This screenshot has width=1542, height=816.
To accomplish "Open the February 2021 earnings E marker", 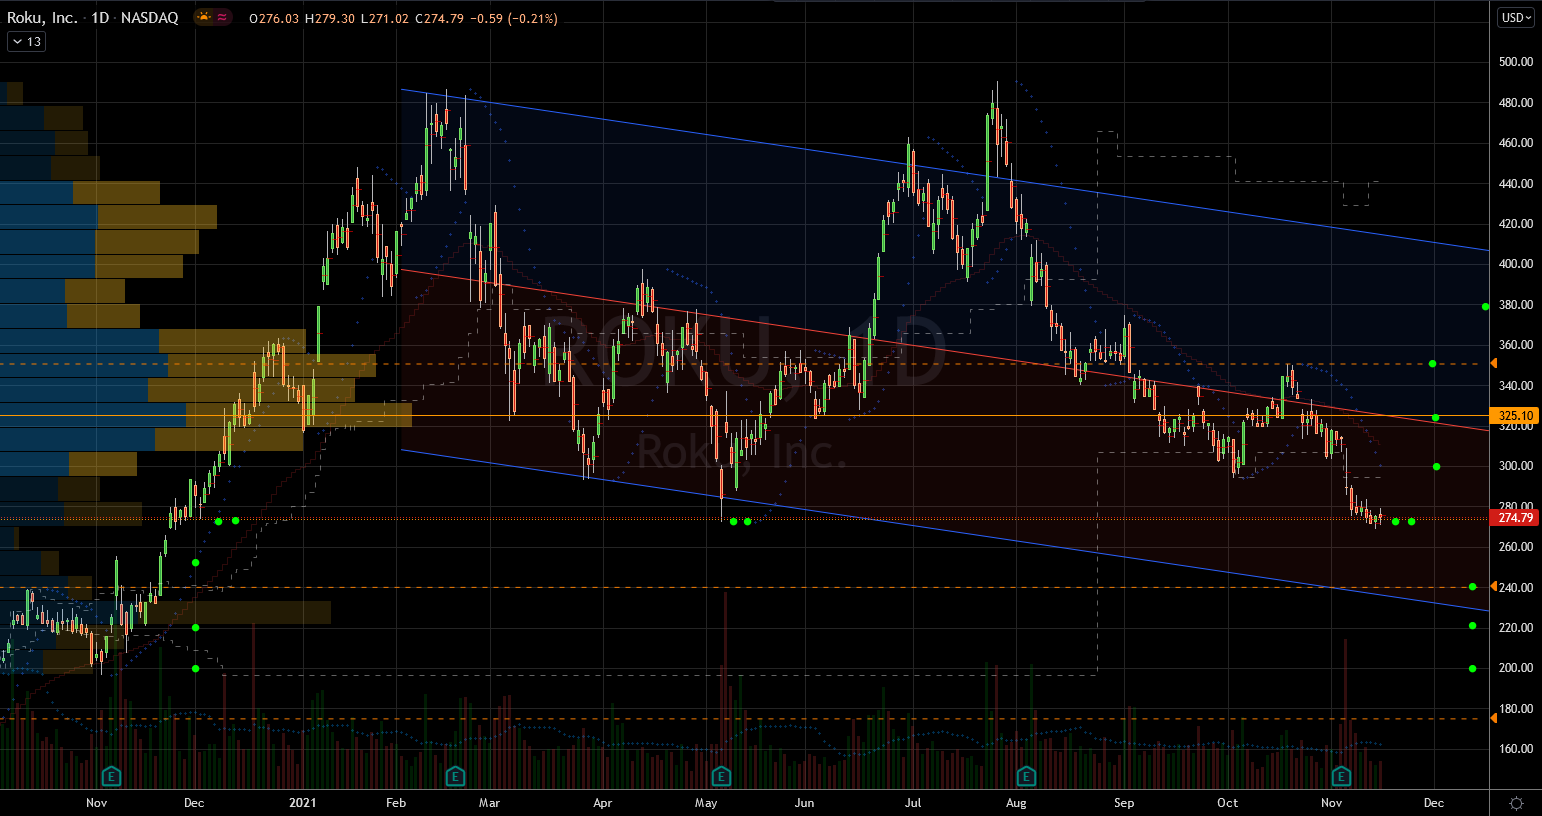I will (x=455, y=776).
